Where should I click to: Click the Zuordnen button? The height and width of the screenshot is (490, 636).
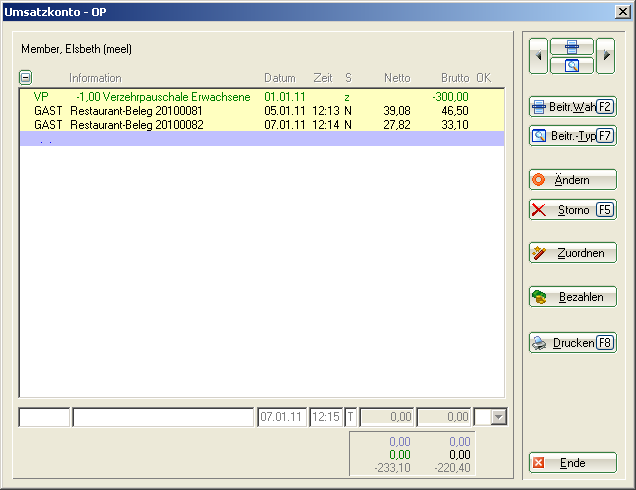[572, 253]
